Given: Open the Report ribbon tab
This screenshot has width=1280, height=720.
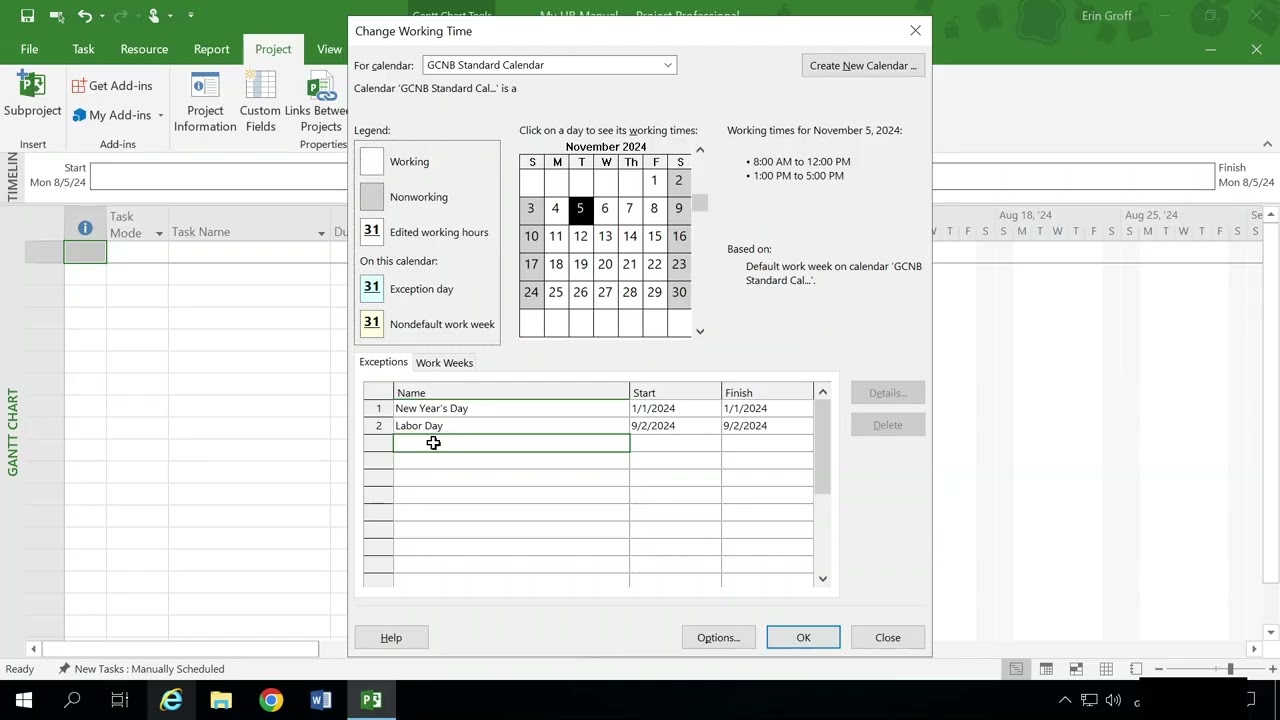Looking at the screenshot, I should [211, 49].
